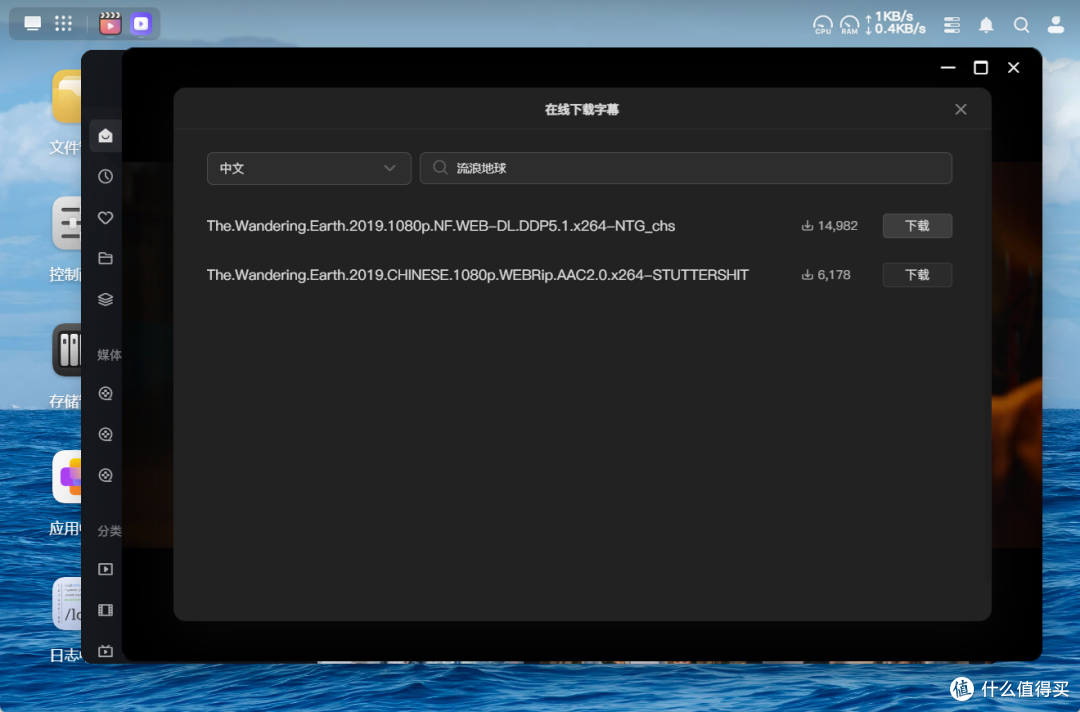Download the STUTTERSHIT subtitle
Image resolution: width=1080 pixels, height=712 pixels.
917,275
